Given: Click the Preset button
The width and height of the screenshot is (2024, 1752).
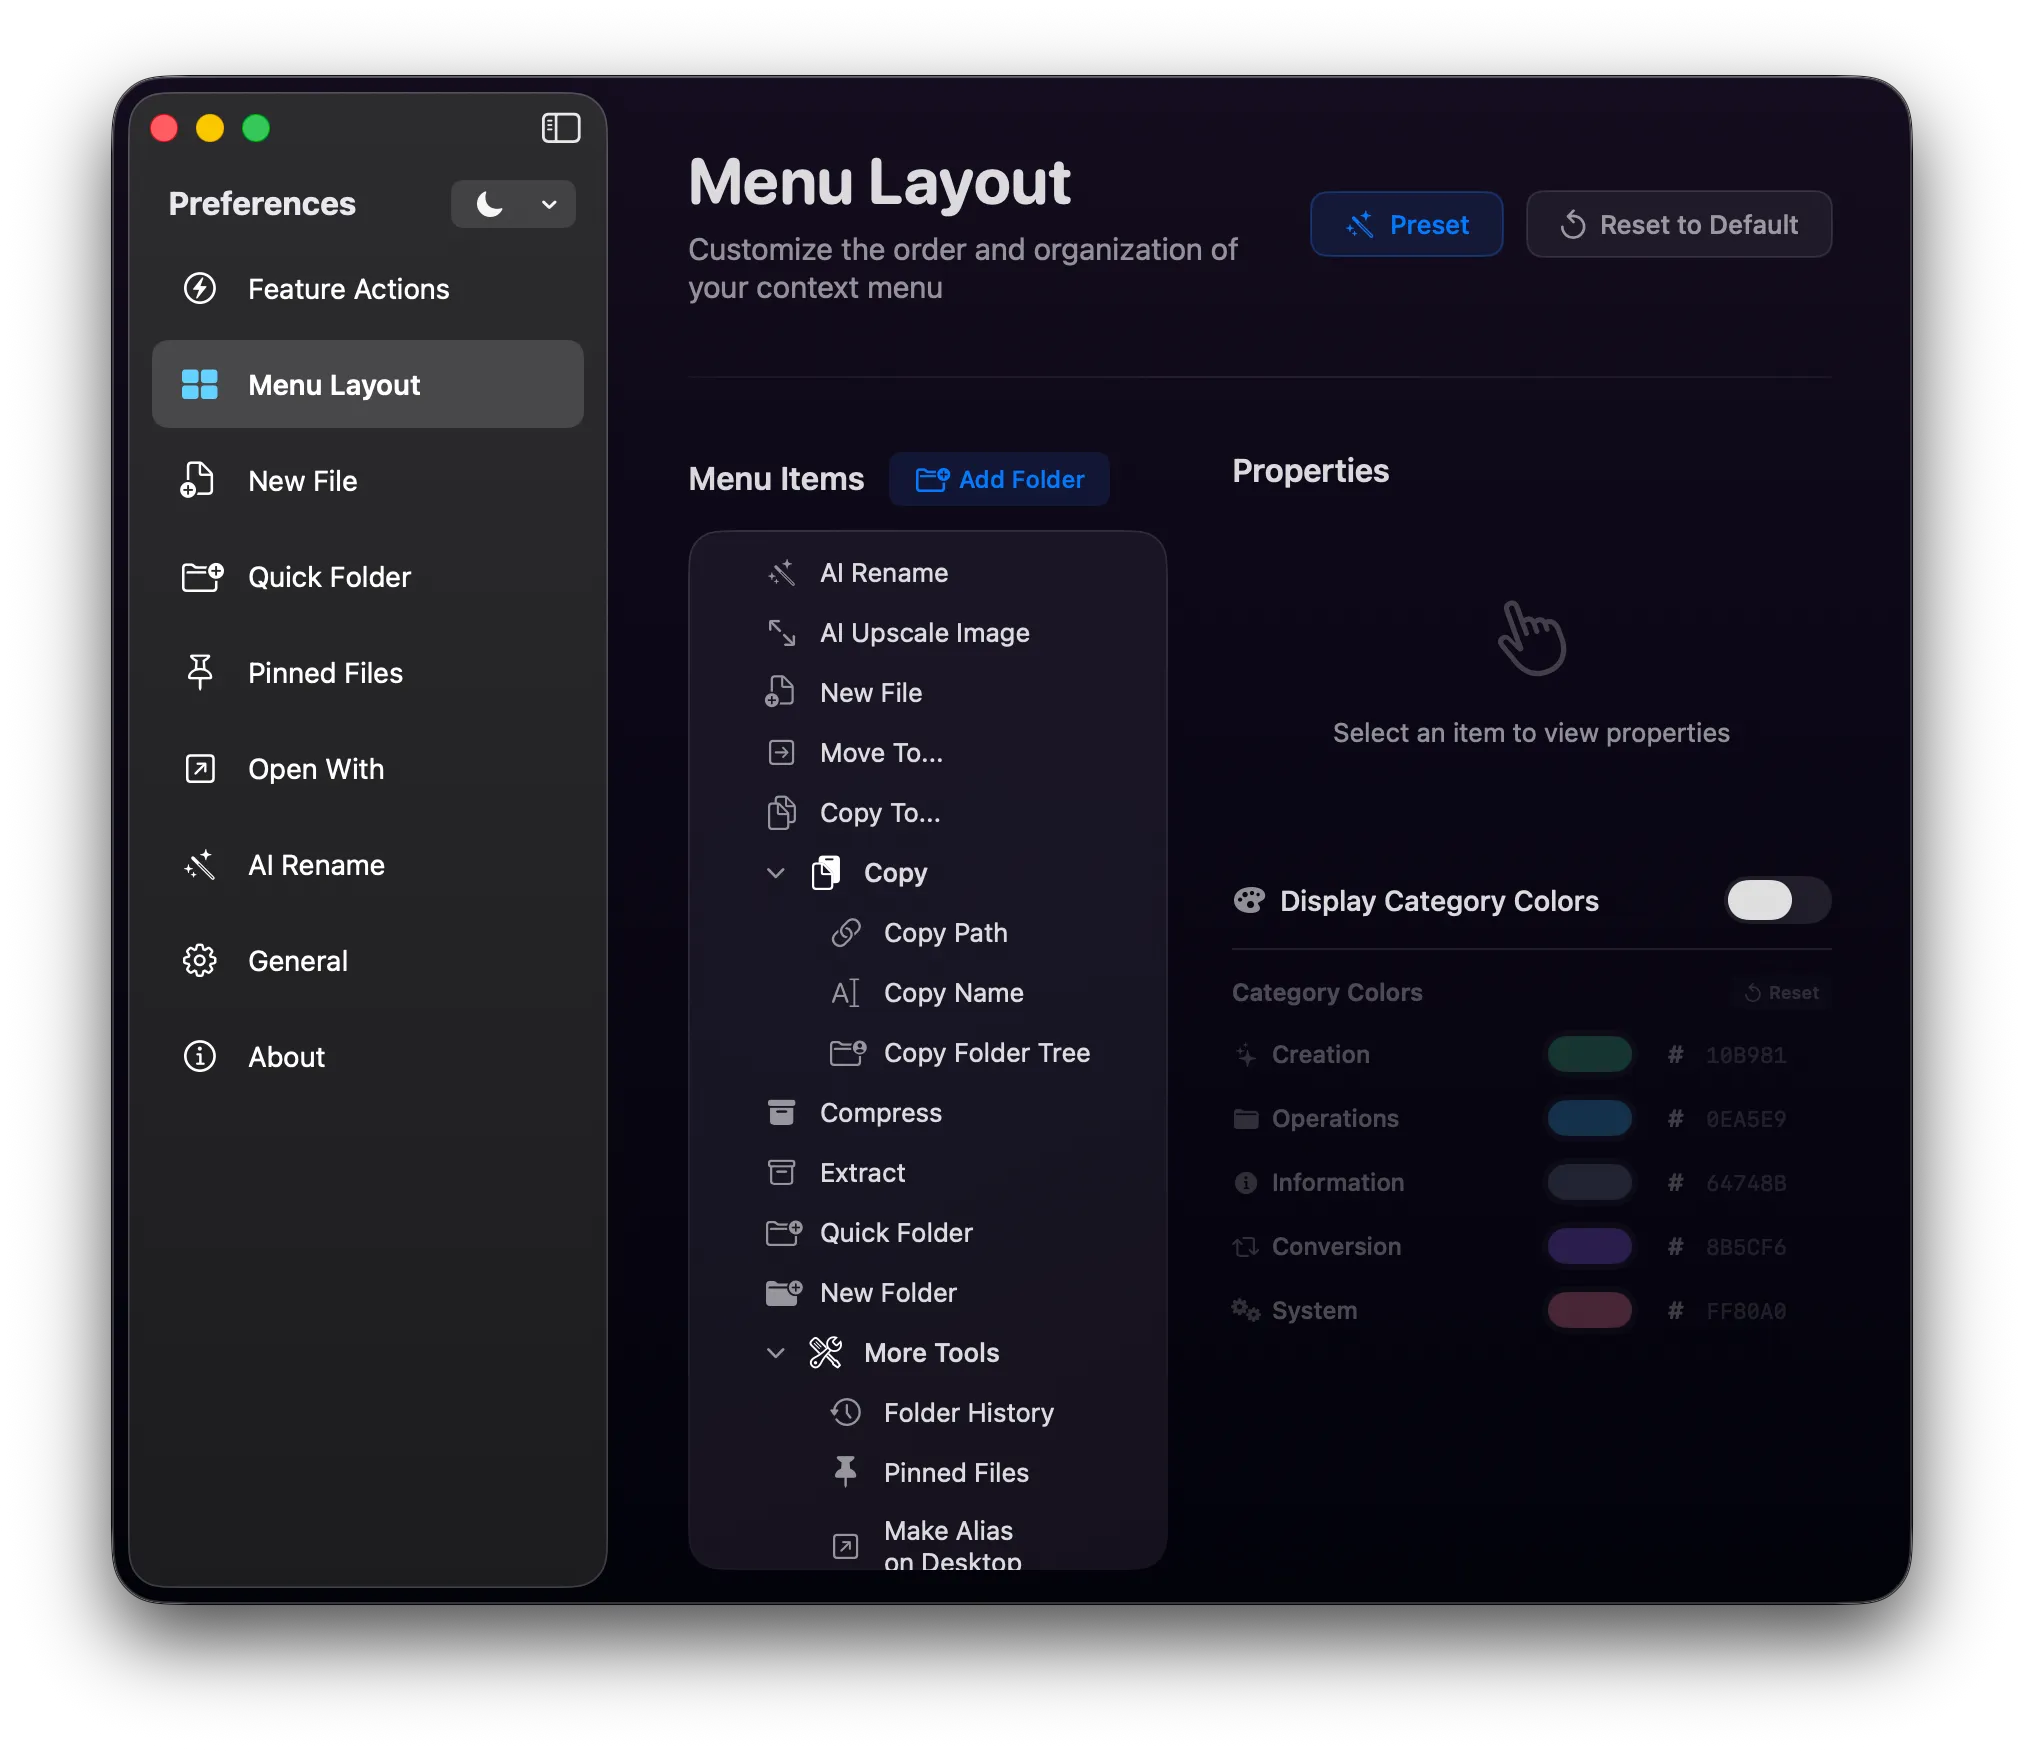Looking at the screenshot, I should click(x=1407, y=225).
